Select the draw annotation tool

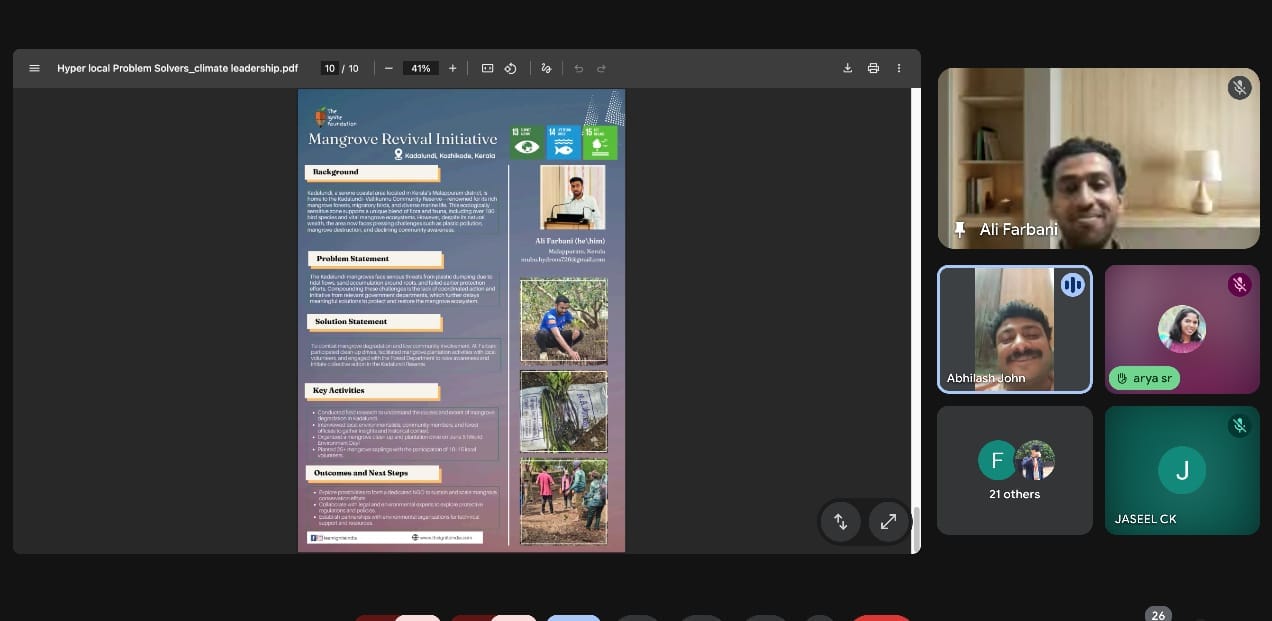click(546, 68)
